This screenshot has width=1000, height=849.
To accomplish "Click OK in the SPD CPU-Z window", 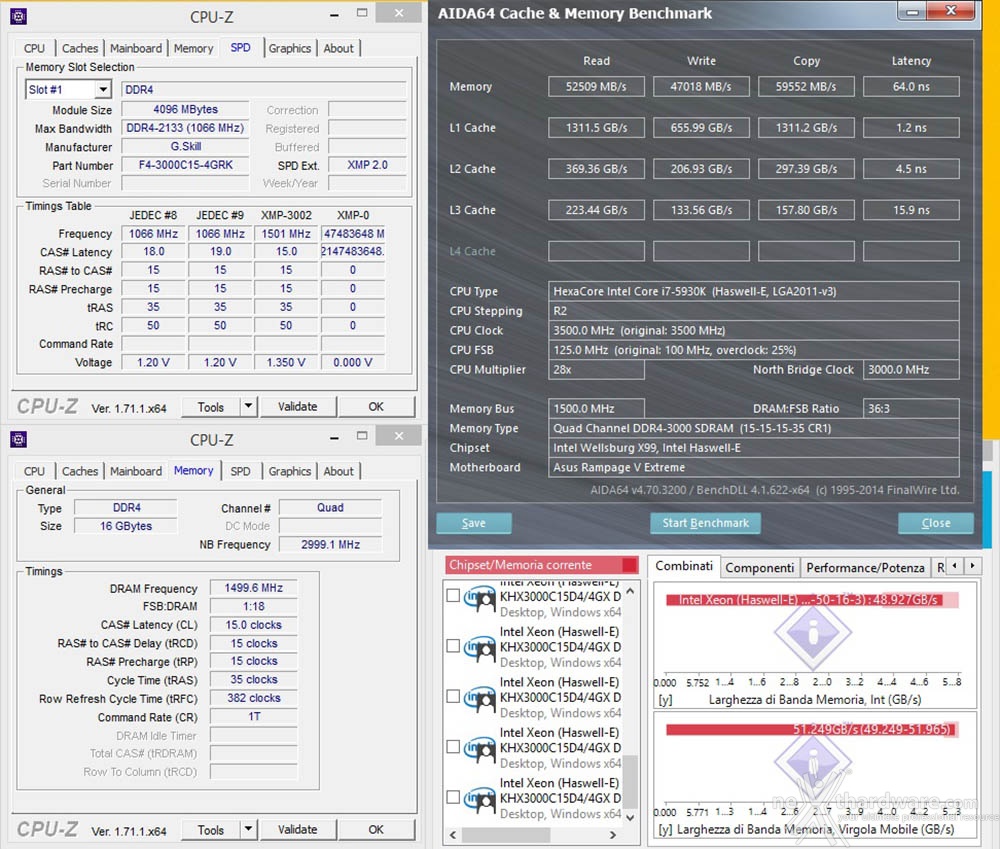I will pos(376,406).
